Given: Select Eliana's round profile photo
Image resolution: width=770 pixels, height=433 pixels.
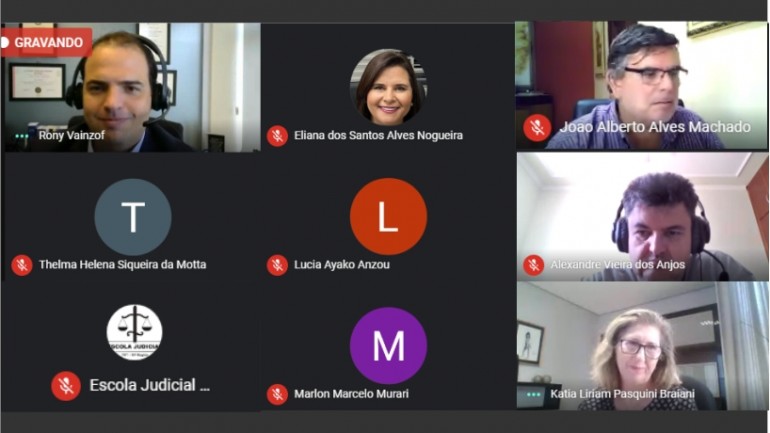Looking at the screenshot, I should (x=388, y=87).
